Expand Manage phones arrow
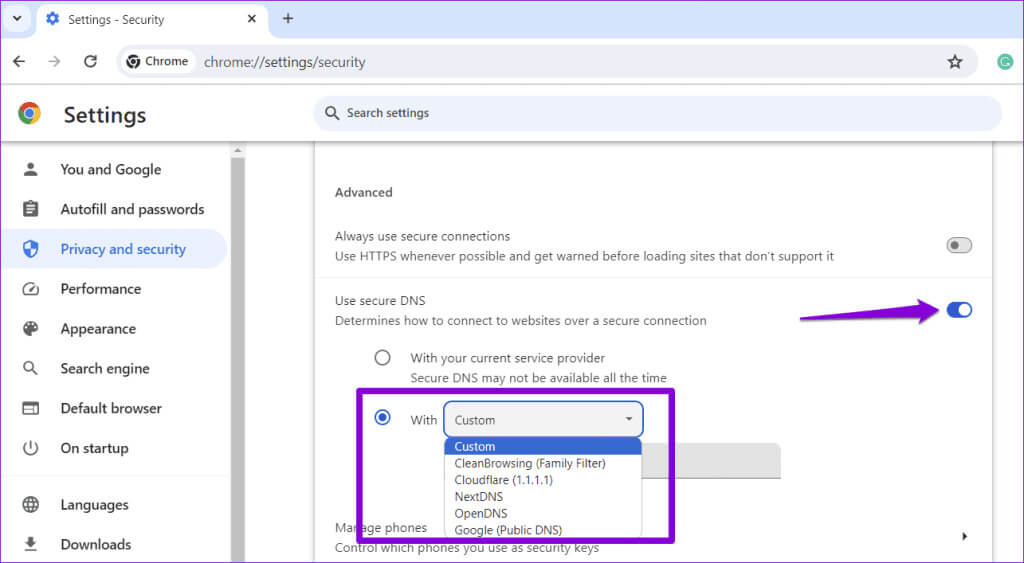 pos(964,537)
